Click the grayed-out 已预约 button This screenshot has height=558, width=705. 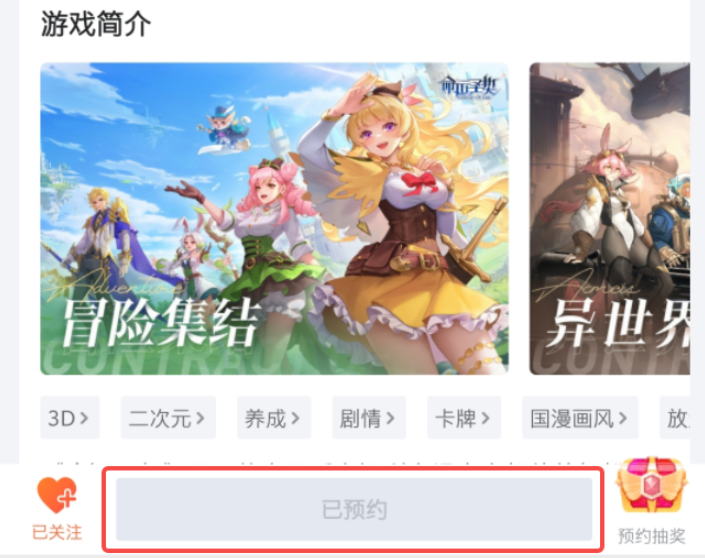tap(354, 509)
